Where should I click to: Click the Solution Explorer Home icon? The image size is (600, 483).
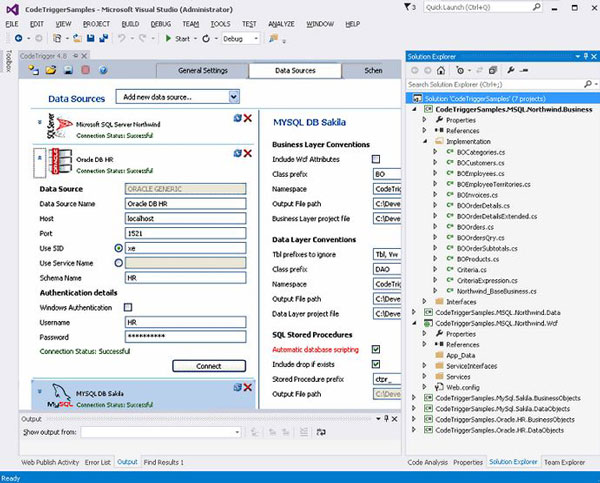[x=441, y=71]
